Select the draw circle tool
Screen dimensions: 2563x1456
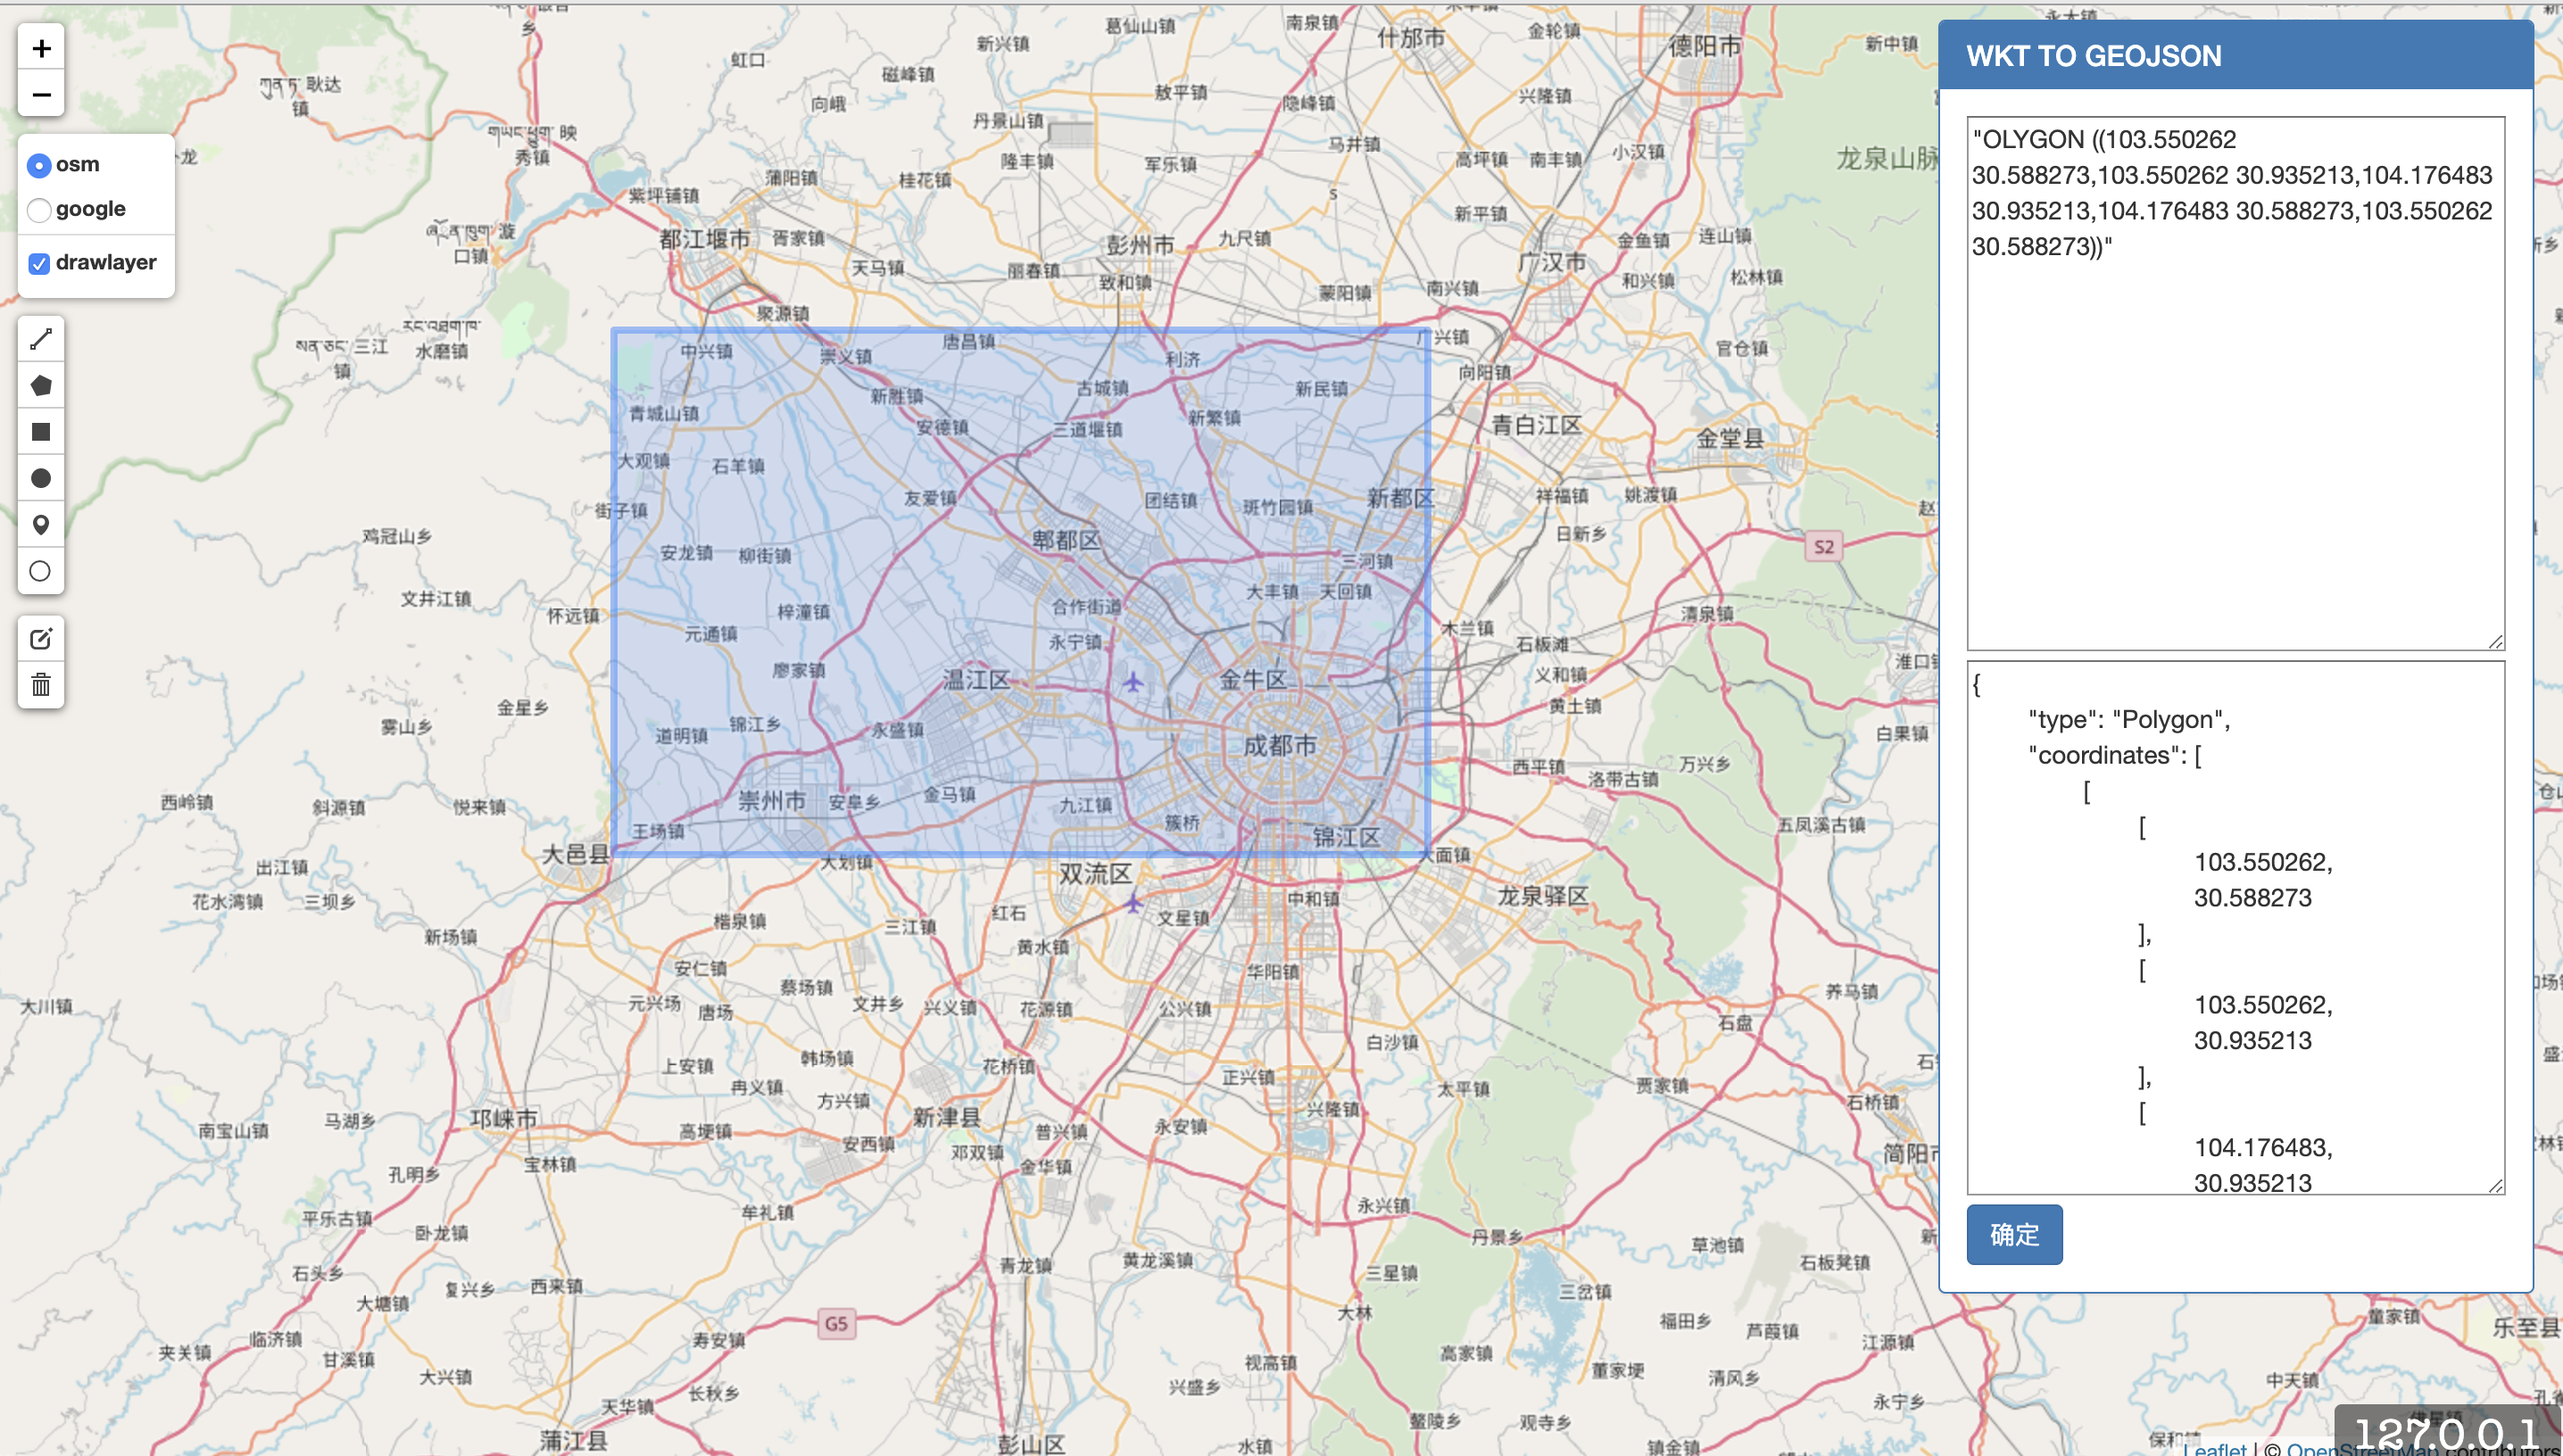click(x=41, y=478)
